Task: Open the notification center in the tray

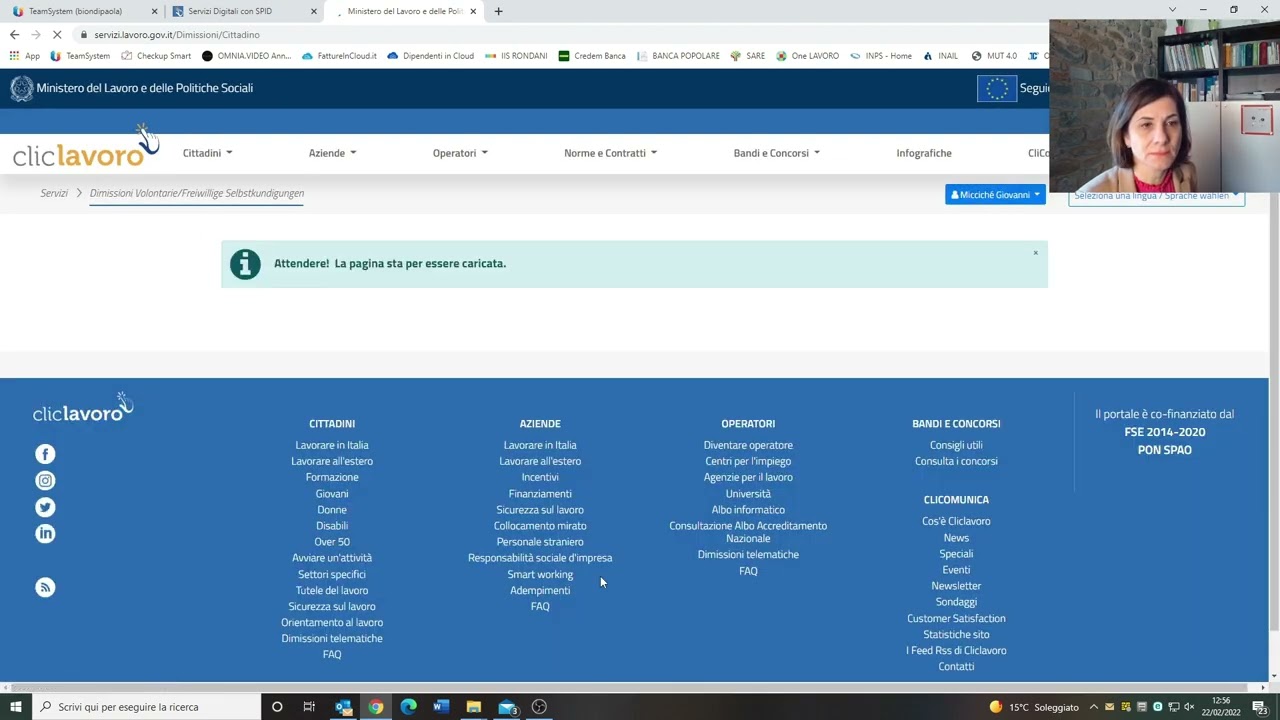Action: [x=1260, y=707]
